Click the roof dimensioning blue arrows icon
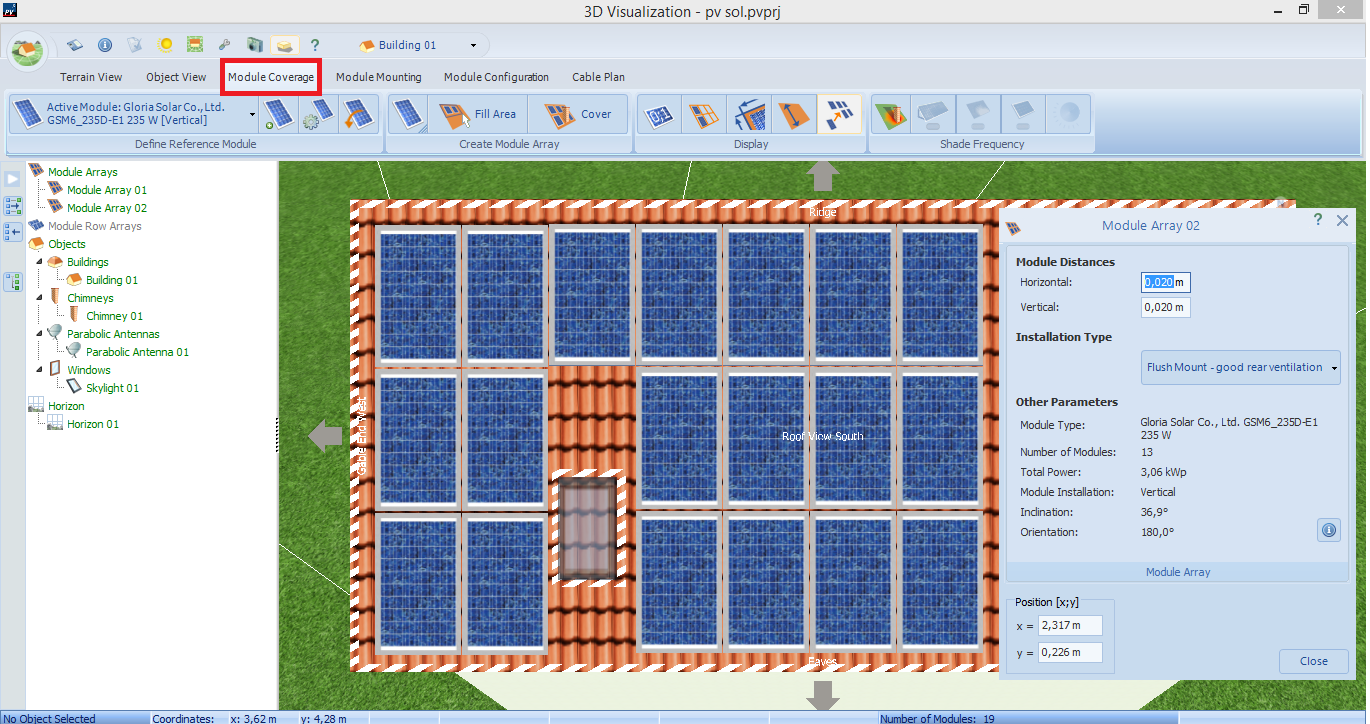Viewport: 1370px width, 724px height. click(x=750, y=114)
